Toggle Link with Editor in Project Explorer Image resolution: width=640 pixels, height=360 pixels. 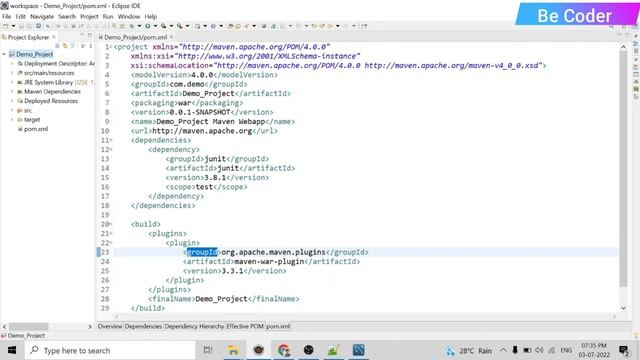65,46
